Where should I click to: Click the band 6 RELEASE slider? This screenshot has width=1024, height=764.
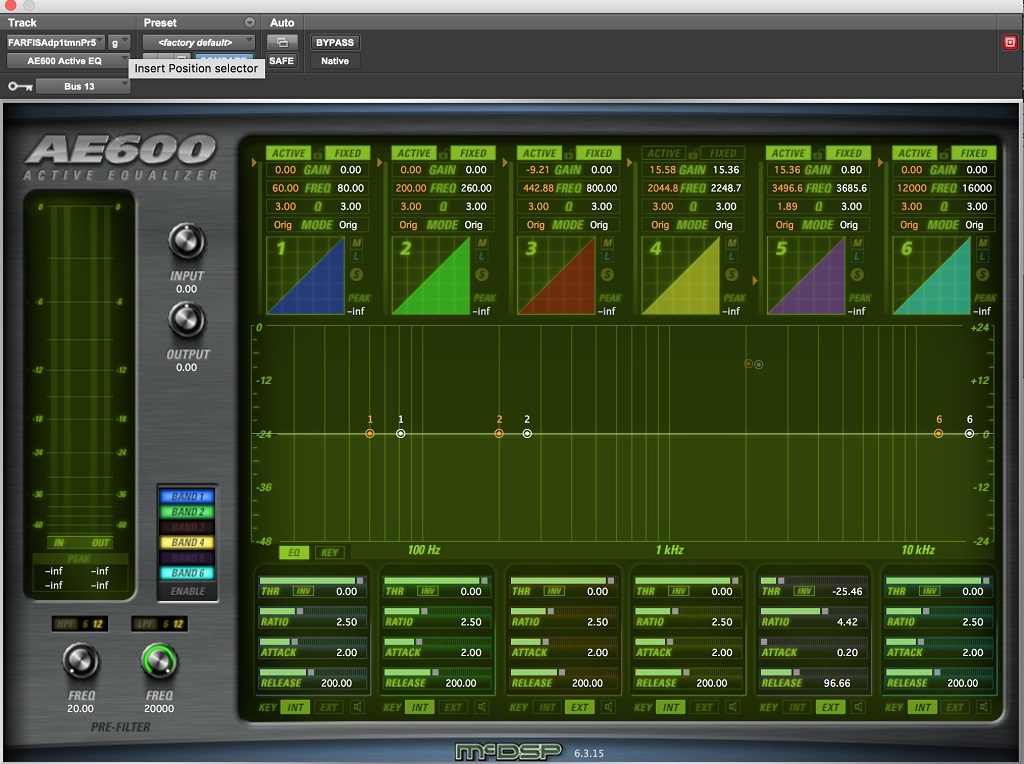coord(939,672)
